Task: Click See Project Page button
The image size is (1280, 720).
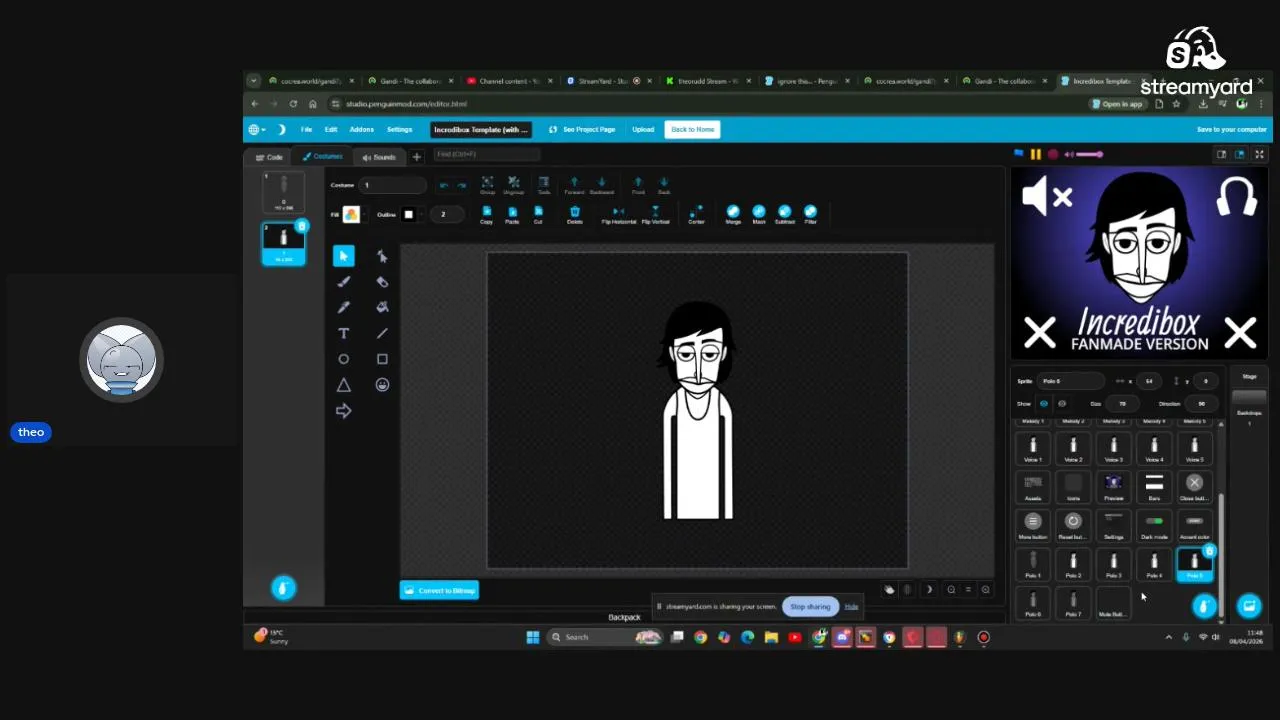Action: coord(582,129)
